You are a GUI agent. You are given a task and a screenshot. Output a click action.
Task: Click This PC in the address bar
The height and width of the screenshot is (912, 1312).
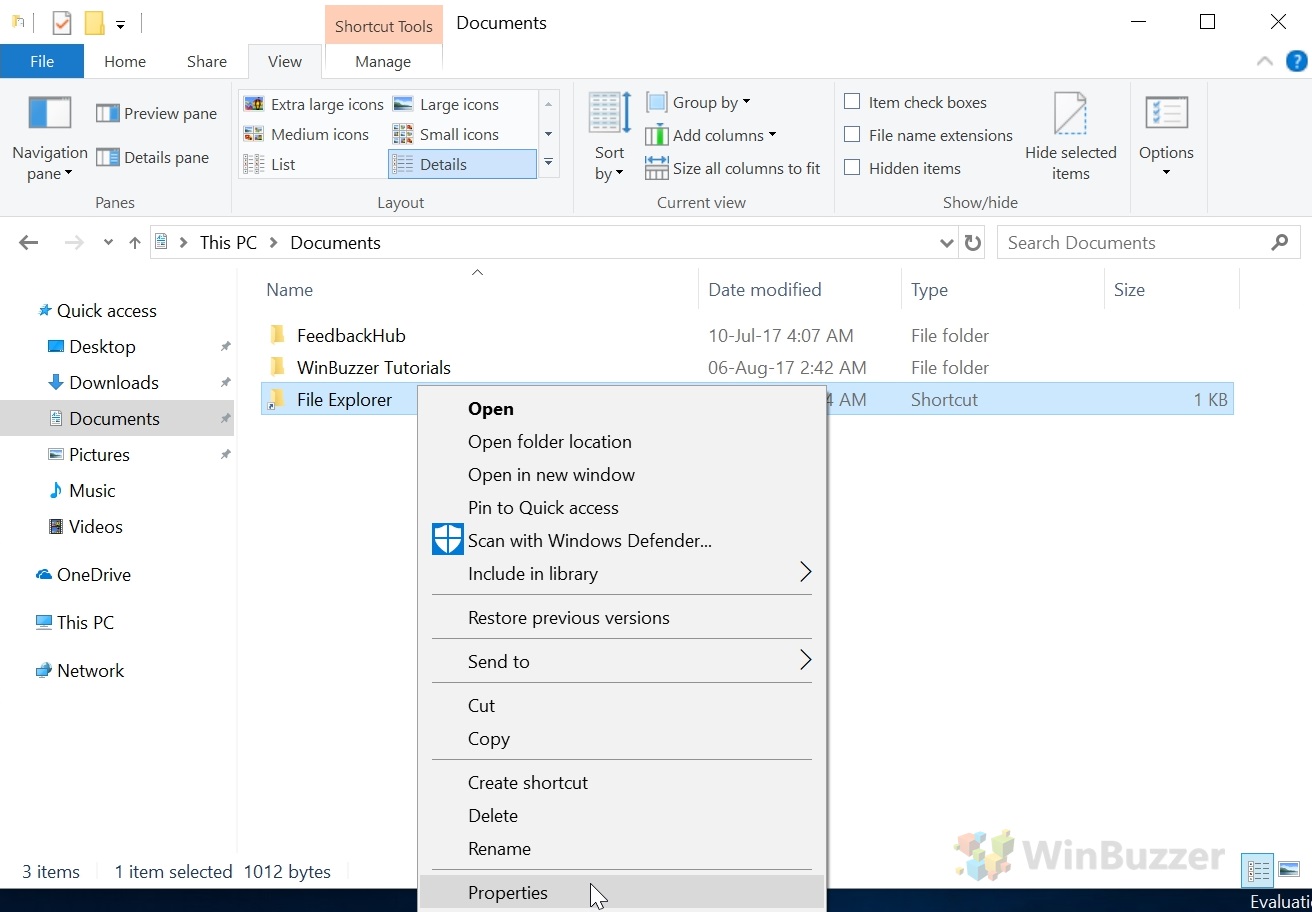[228, 242]
